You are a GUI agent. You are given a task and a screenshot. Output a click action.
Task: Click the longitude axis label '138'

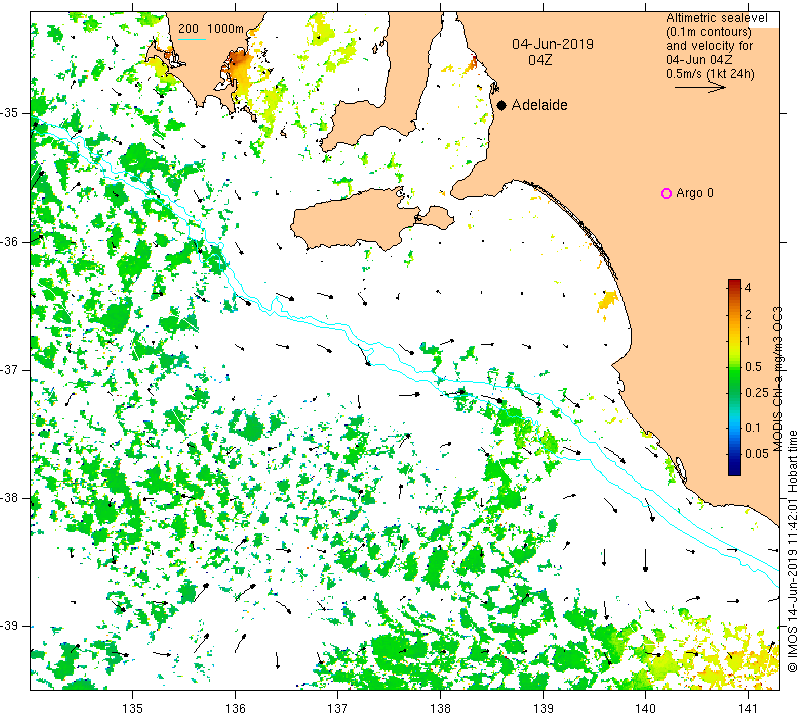point(440,708)
